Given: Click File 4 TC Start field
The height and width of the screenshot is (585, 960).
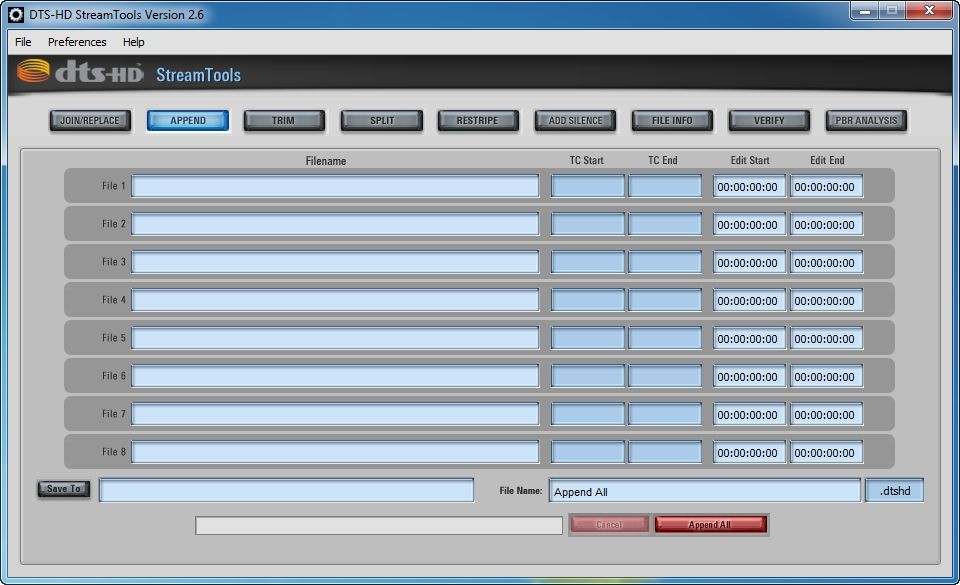Looking at the screenshot, I should point(588,300).
